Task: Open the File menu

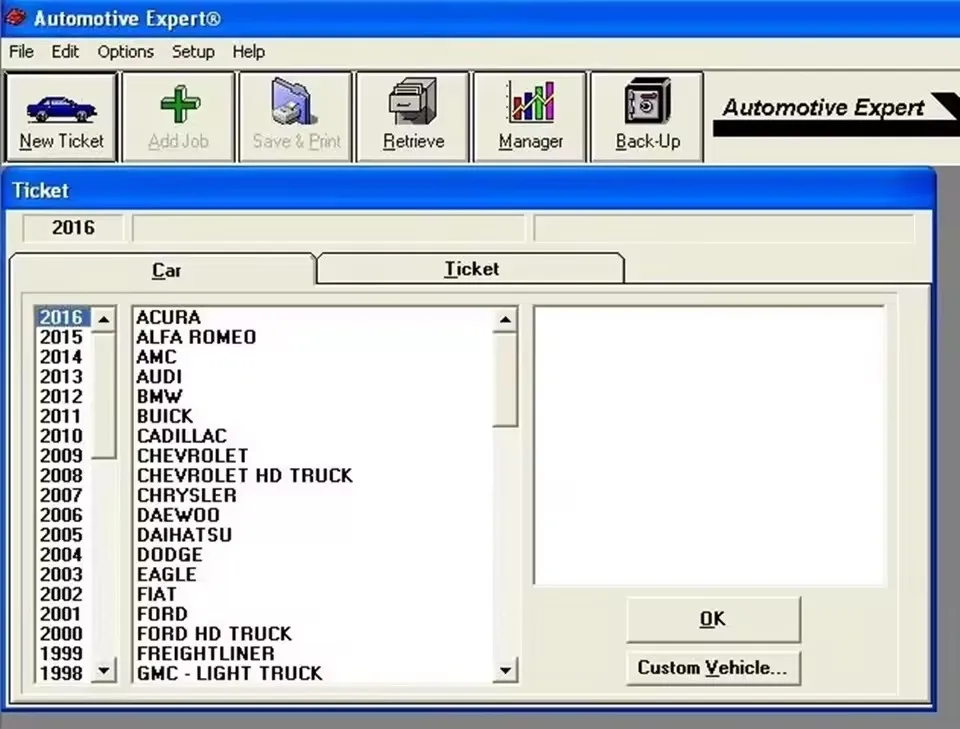Action: [x=20, y=51]
